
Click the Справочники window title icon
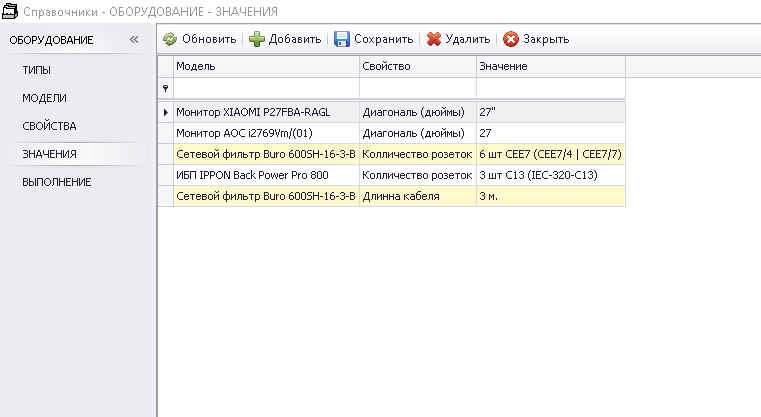[10, 11]
